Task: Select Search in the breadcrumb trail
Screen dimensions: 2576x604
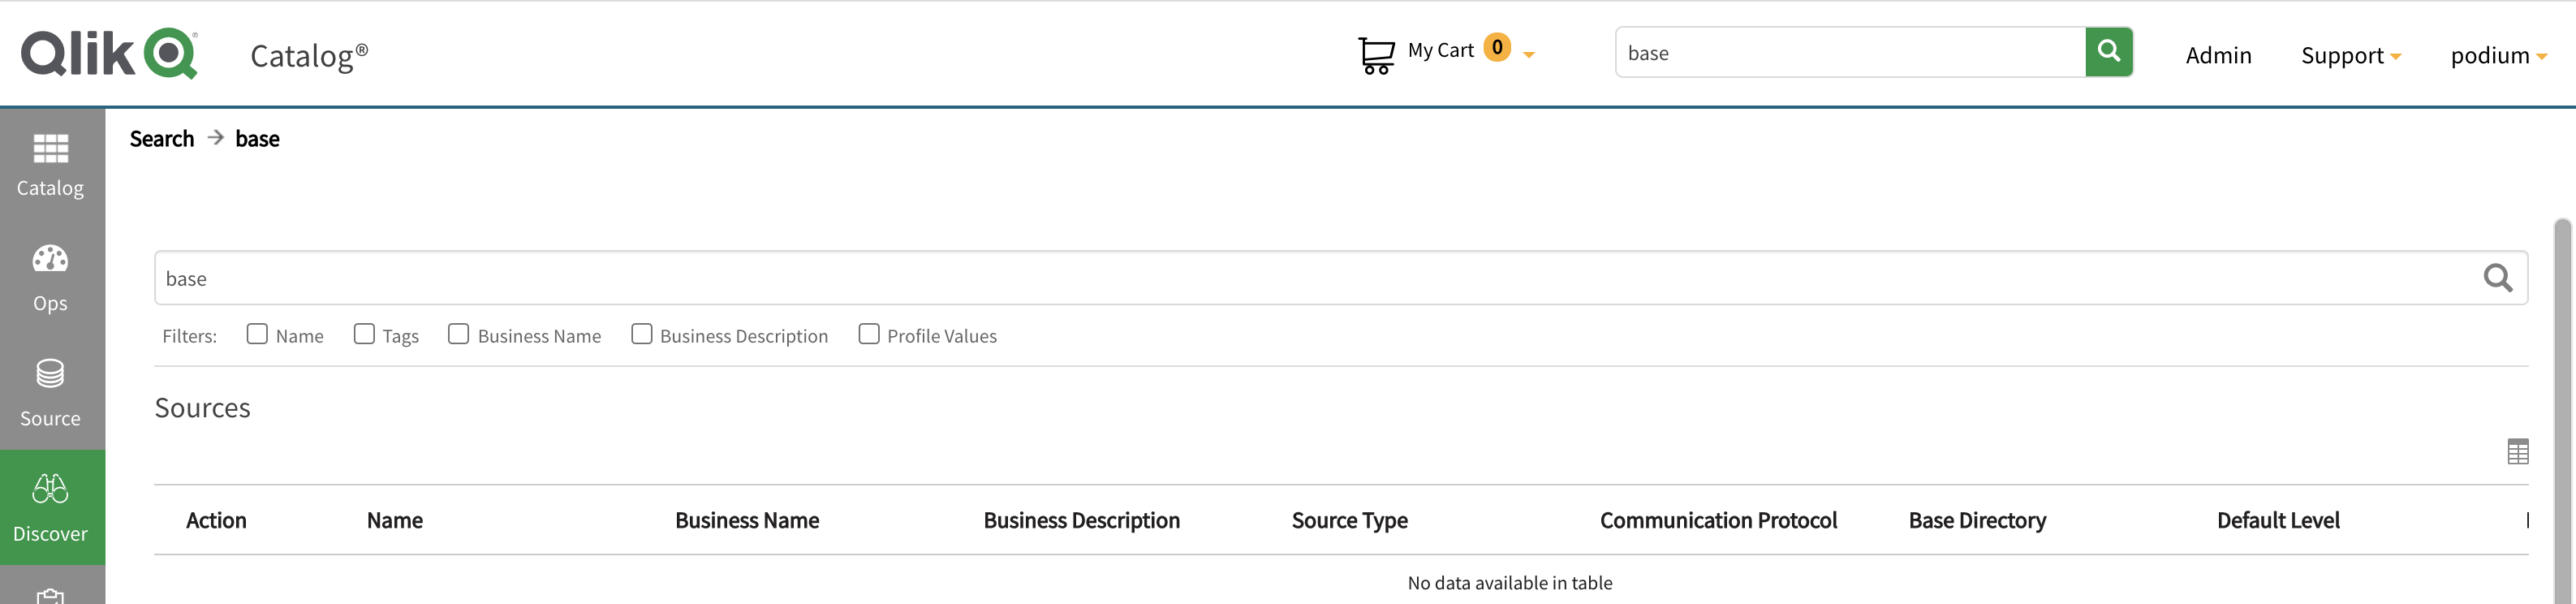Action: click(161, 138)
